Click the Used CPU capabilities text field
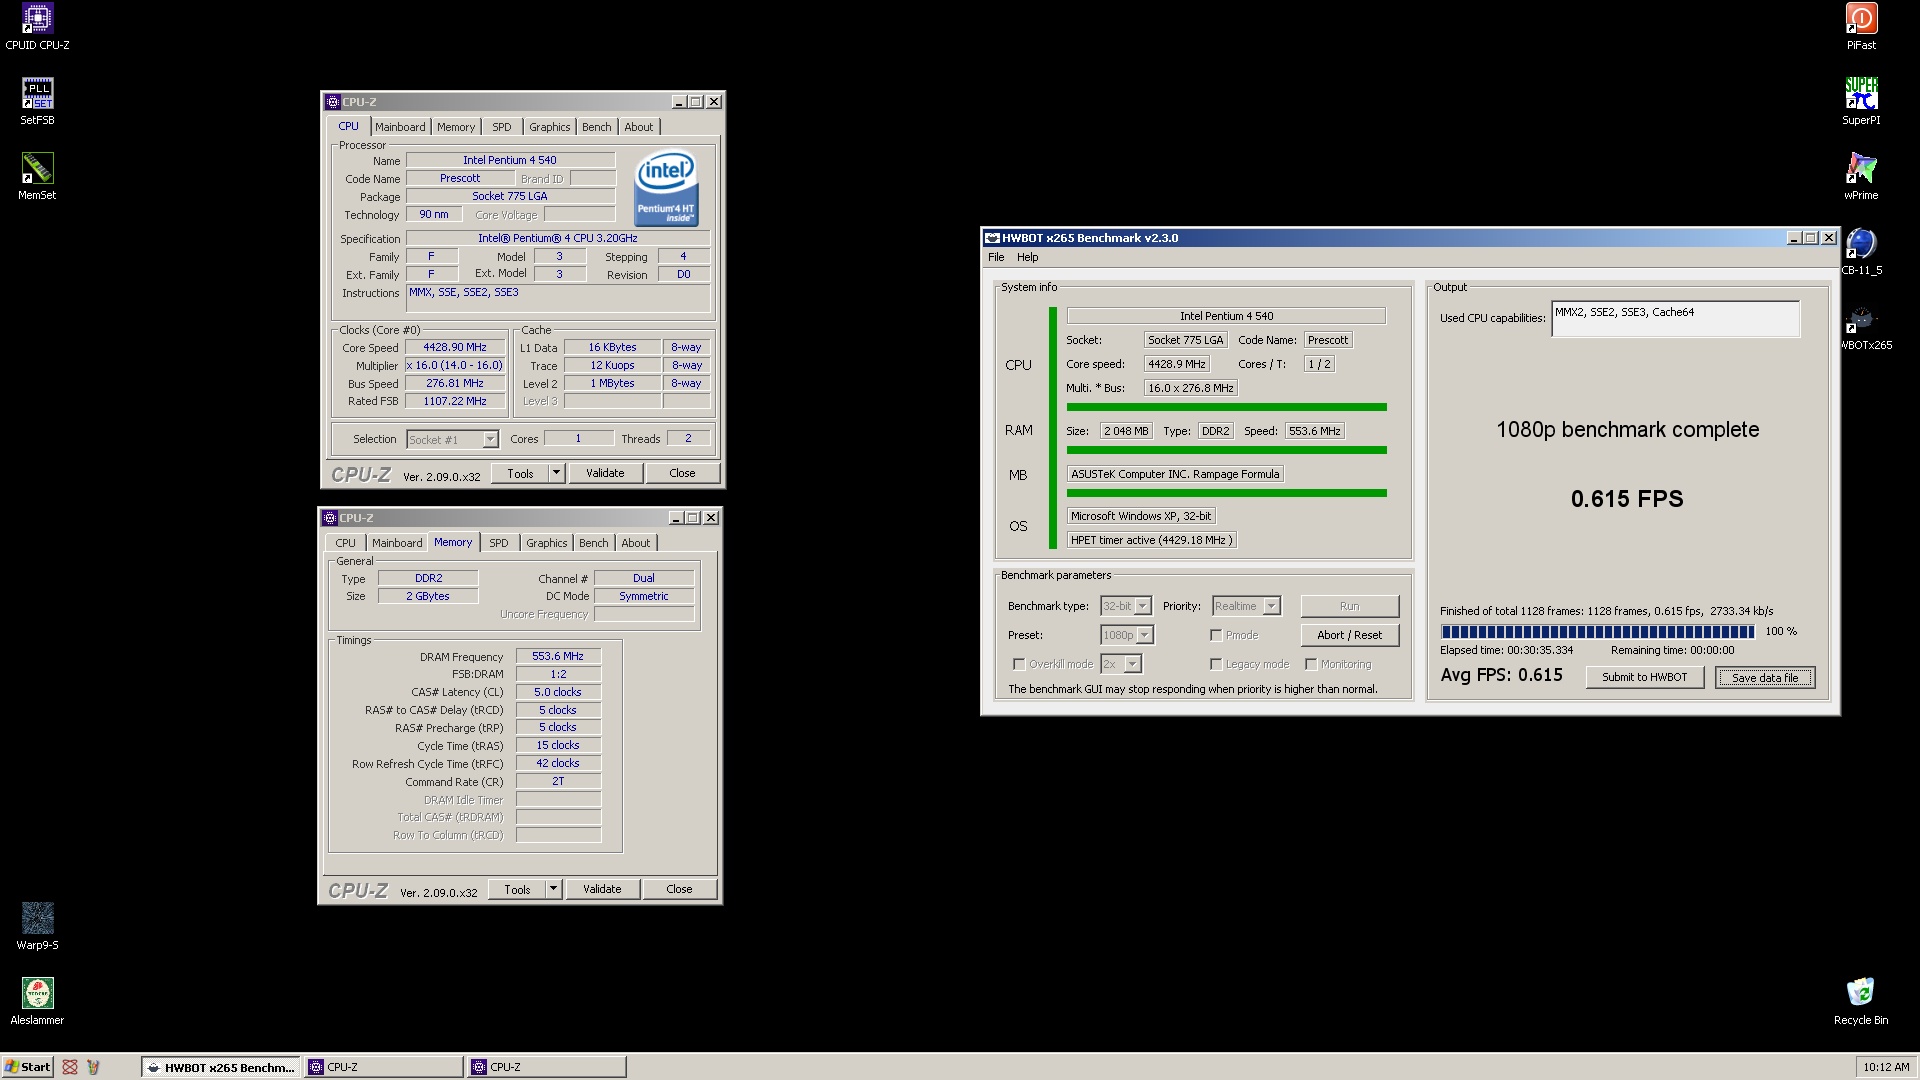1920x1080 pixels. tap(1675, 319)
